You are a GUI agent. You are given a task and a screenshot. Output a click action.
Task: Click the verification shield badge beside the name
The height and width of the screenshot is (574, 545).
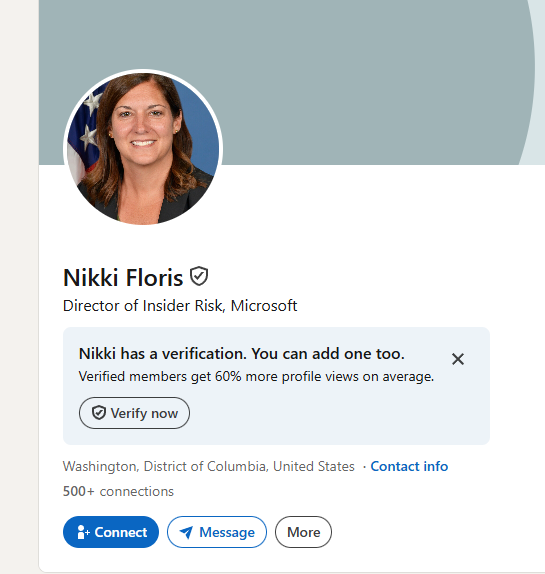[x=199, y=276]
